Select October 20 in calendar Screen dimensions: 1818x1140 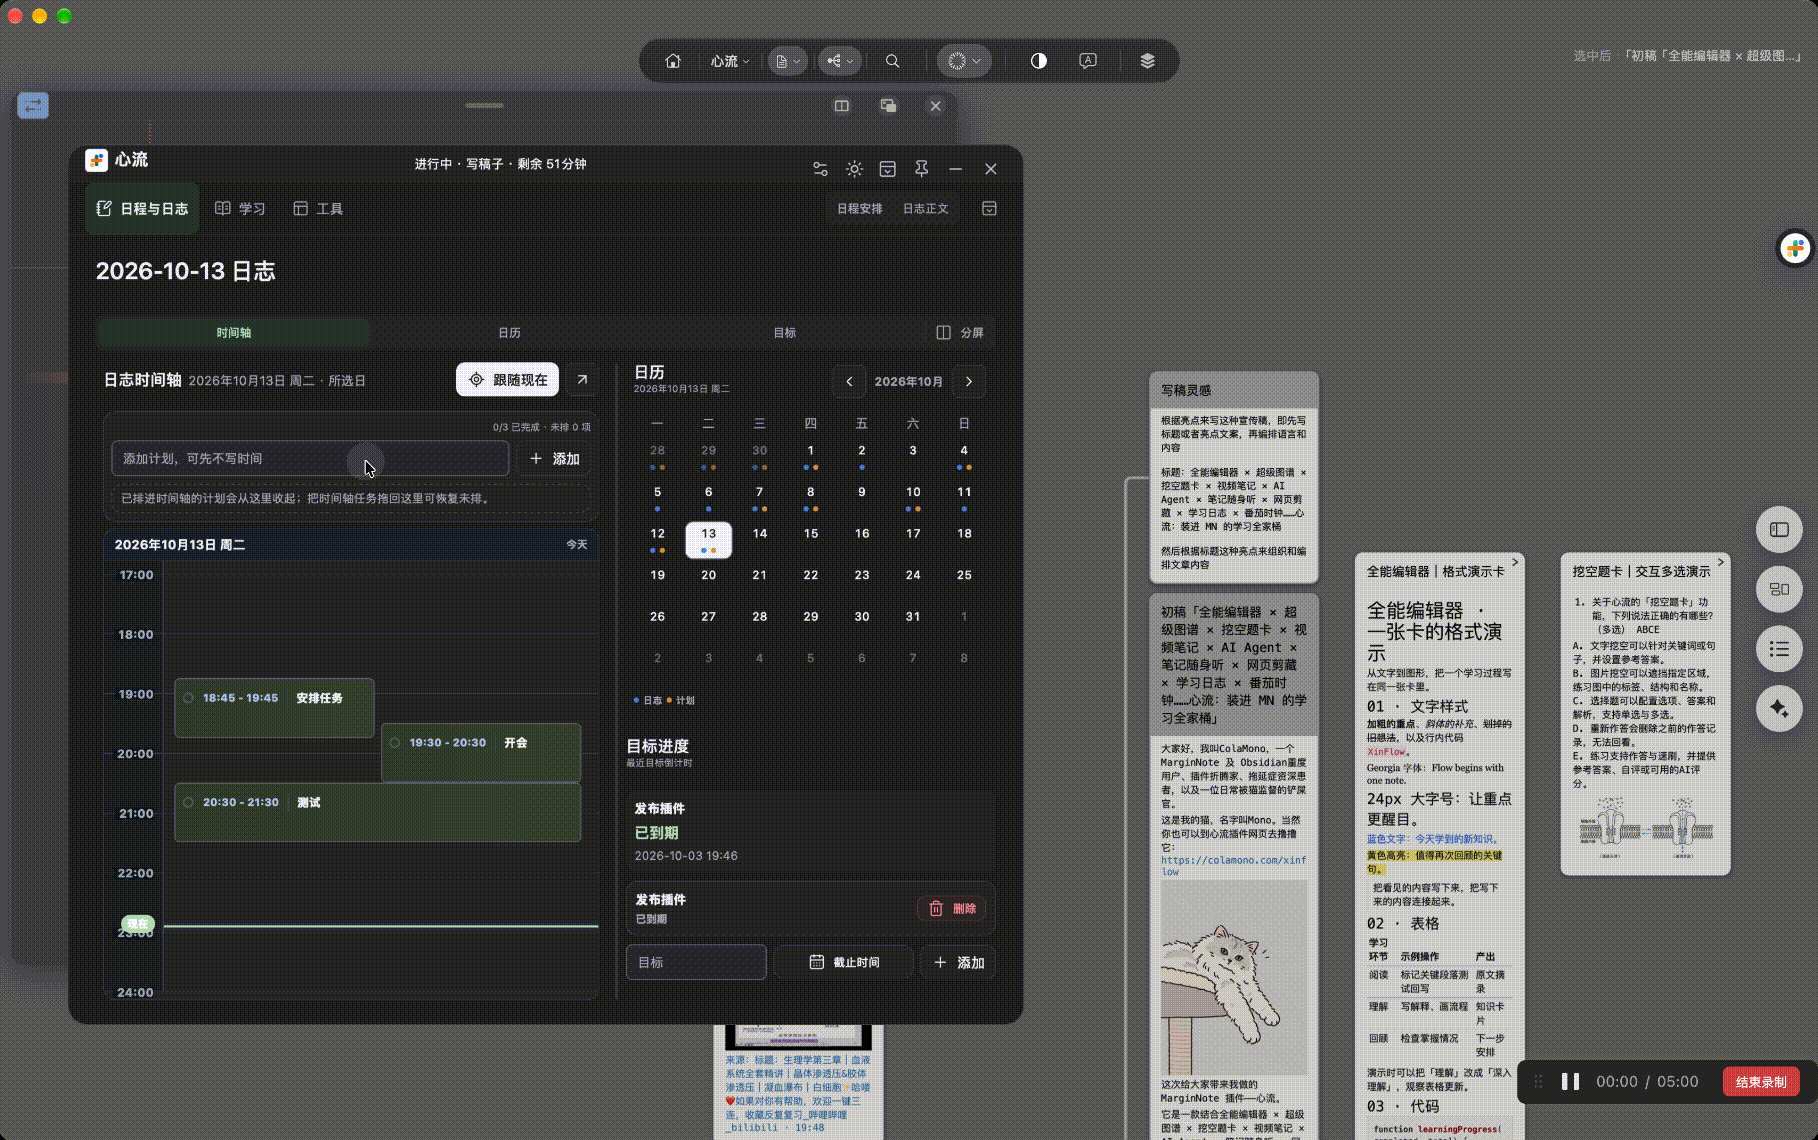[x=708, y=575]
